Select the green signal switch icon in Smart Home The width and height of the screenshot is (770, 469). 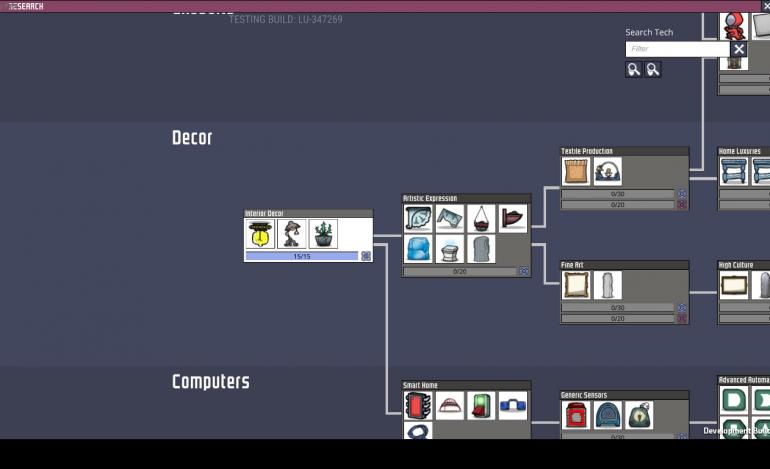coord(481,406)
